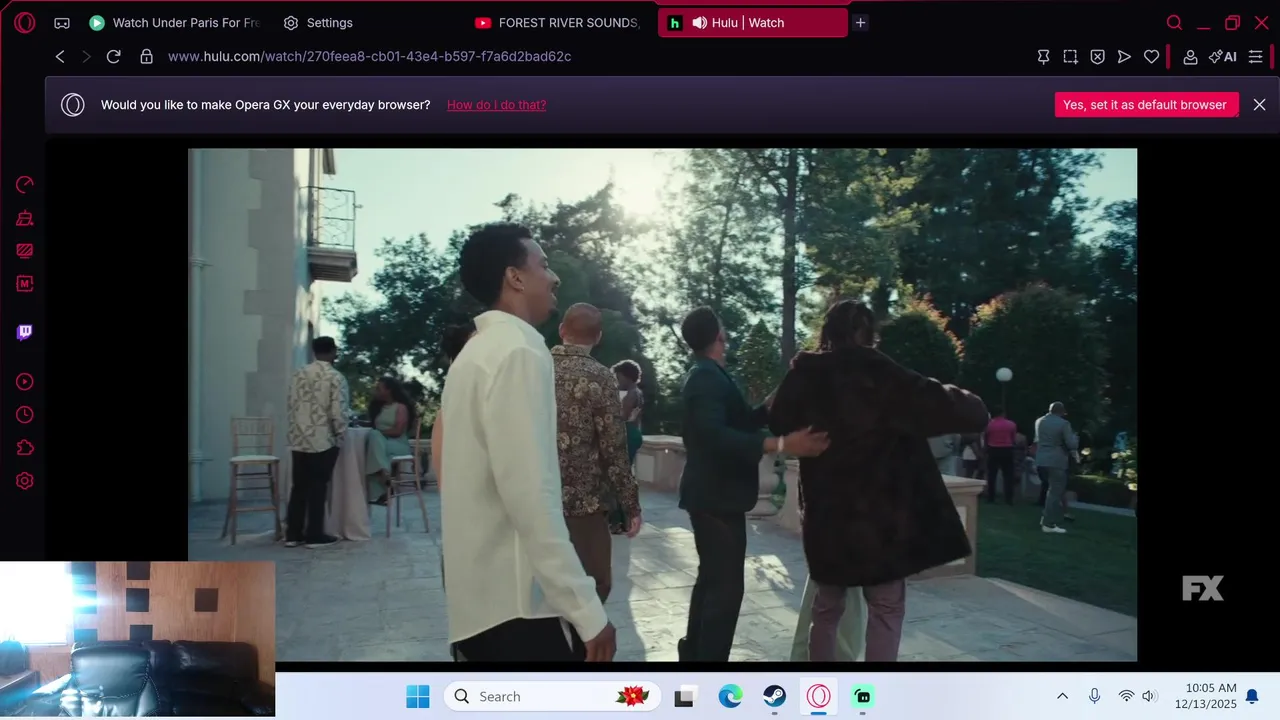This screenshot has width=1280, height=720.
Task: Open the Pinboards pin icon
Action: [x=1043, y=57]
